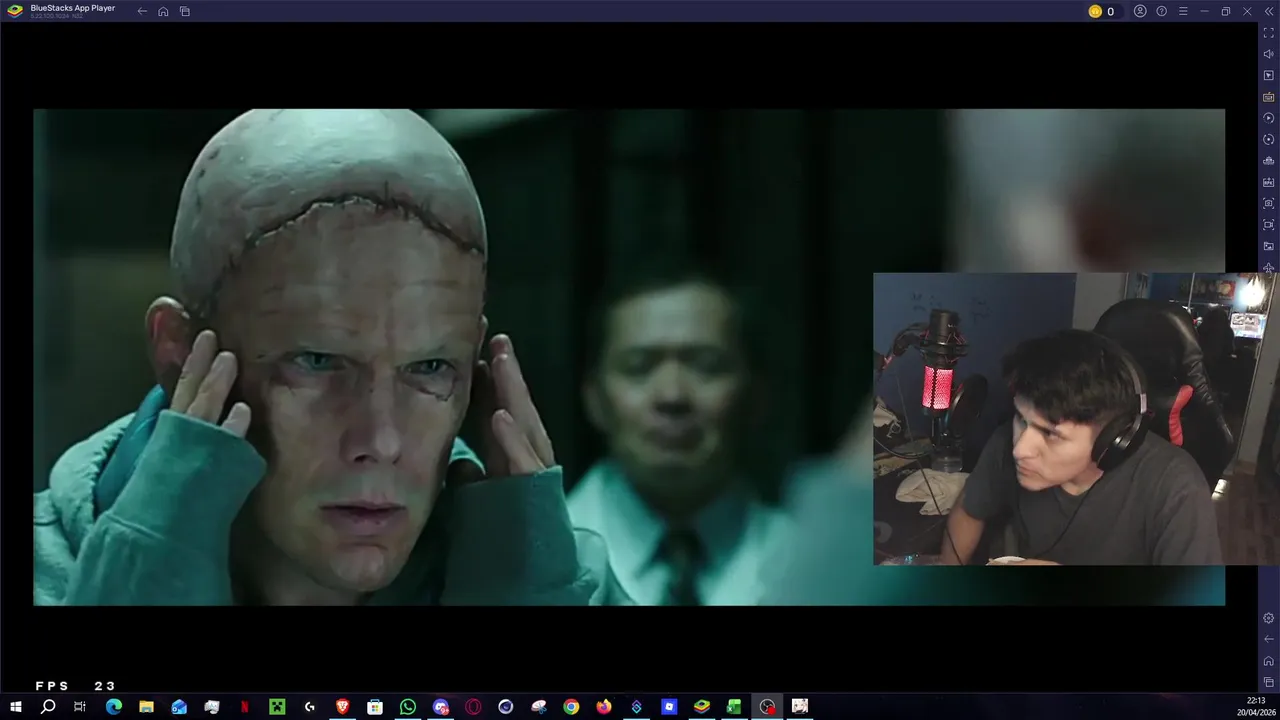
Task: Collapse the BlueStacks side toolbar
Action: tap(1269, 11)
